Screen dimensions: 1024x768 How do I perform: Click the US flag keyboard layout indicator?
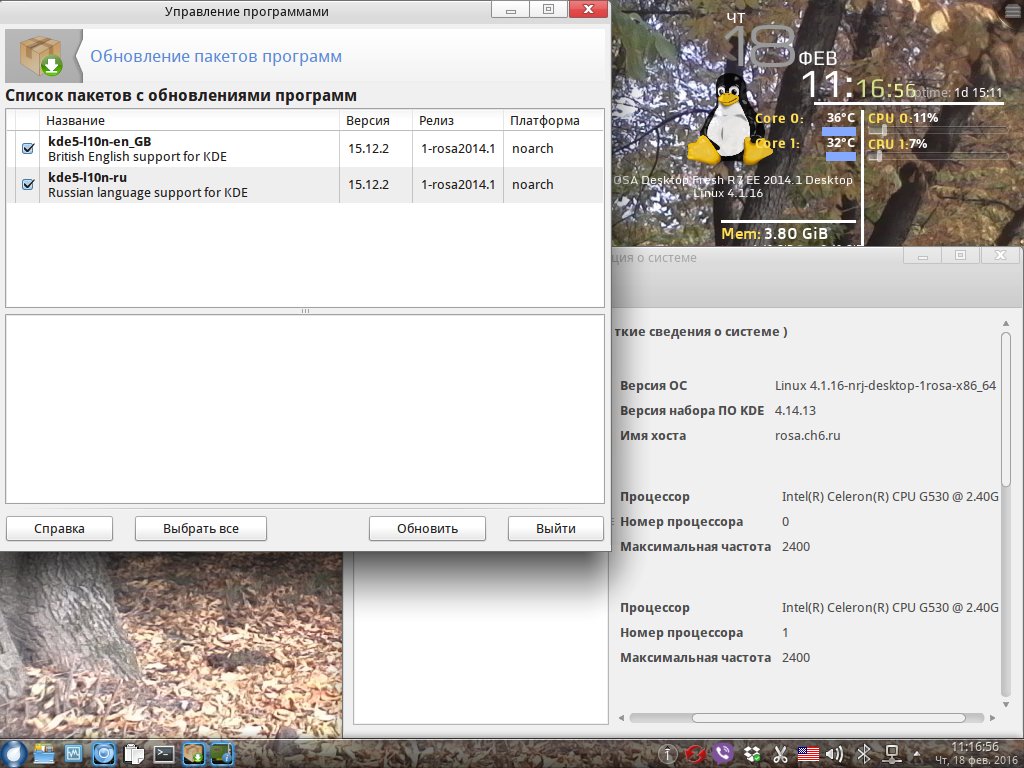(808, 754)
